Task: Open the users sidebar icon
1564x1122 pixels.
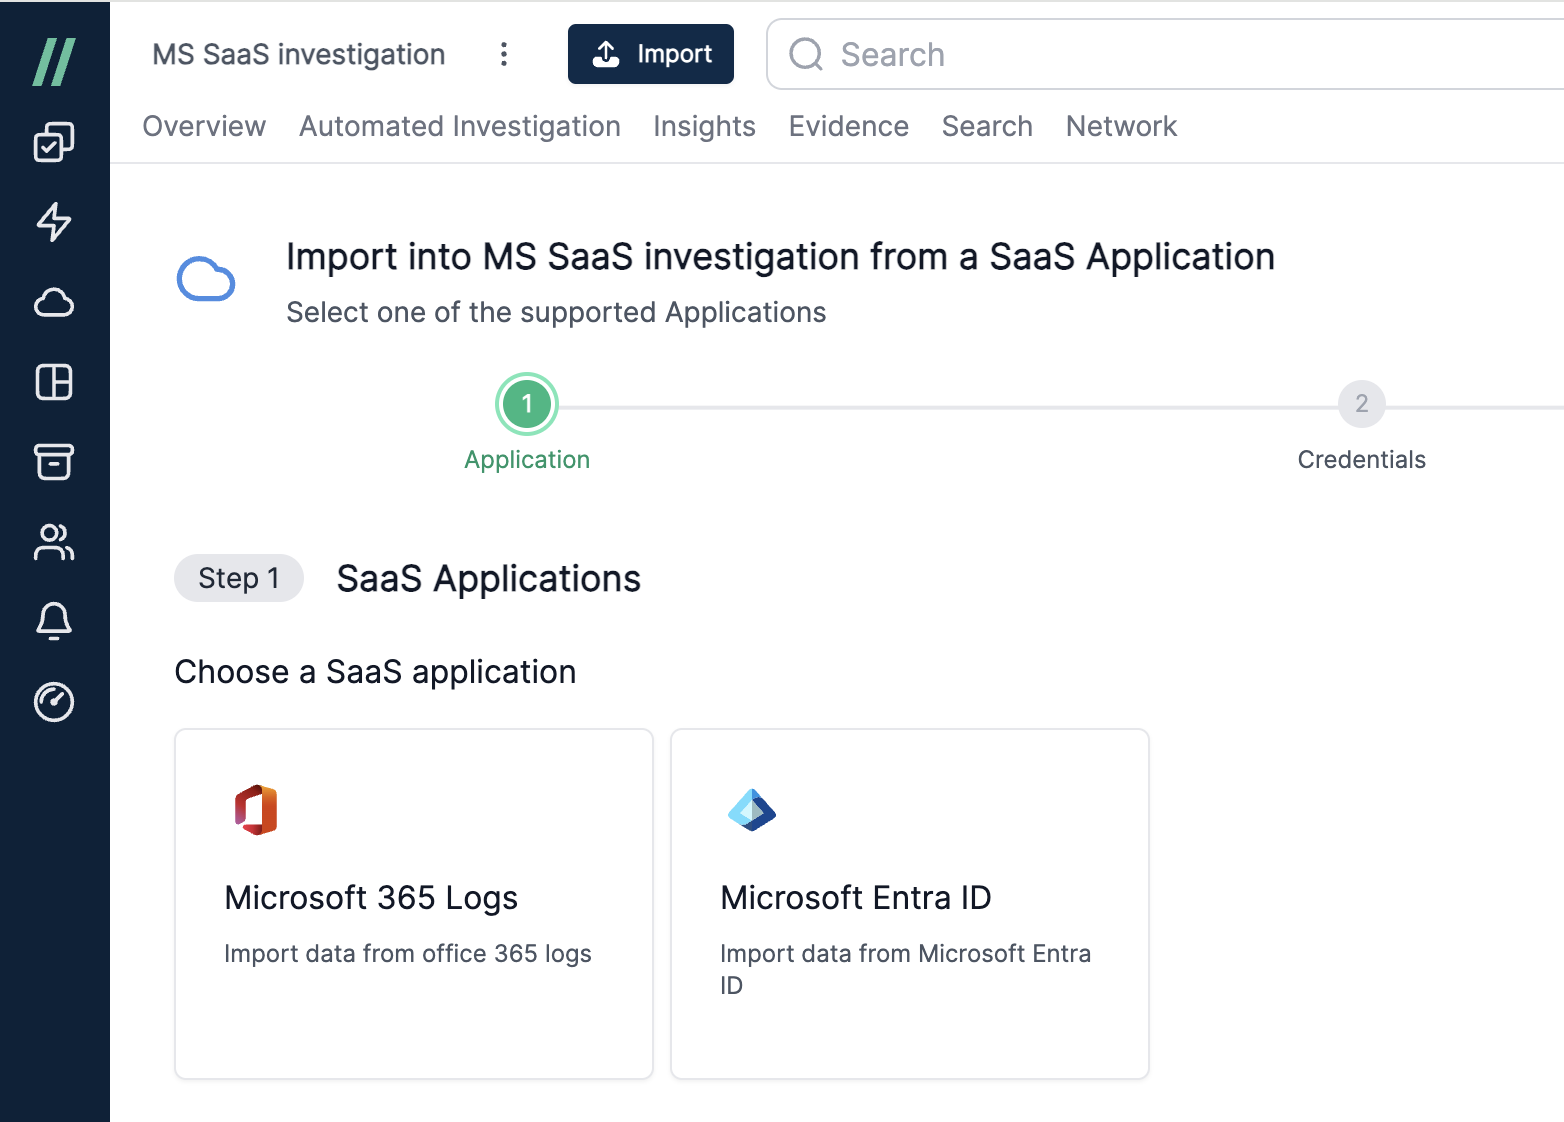Action: 54,542
